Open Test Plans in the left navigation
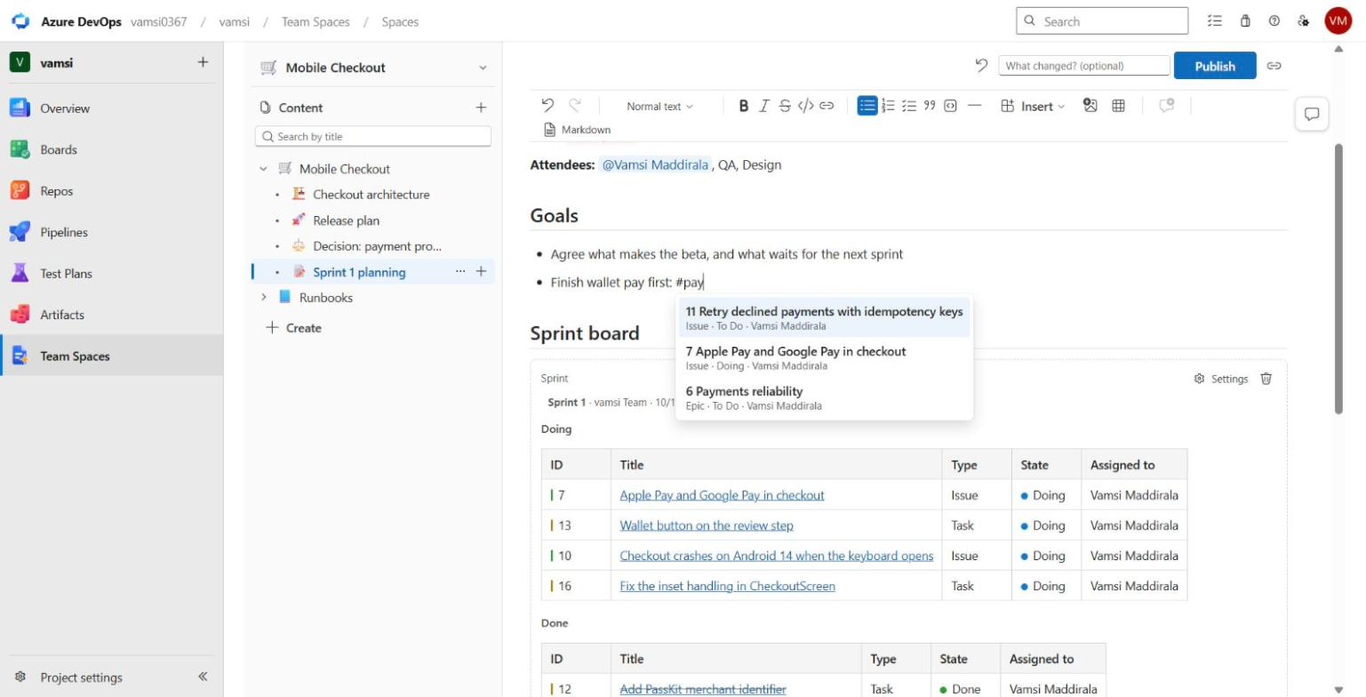 (x=112, y=273)
